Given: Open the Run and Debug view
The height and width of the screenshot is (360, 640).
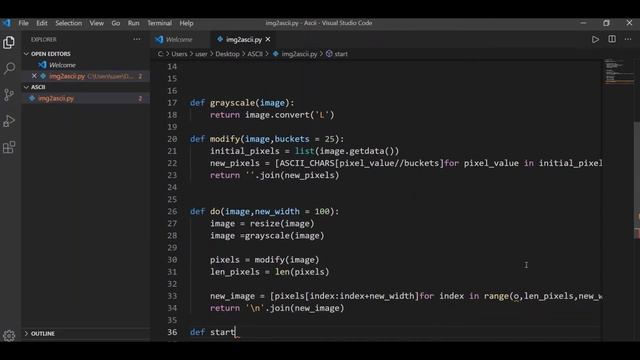Looking at the screenshot, I should click(x=9, y=121).
